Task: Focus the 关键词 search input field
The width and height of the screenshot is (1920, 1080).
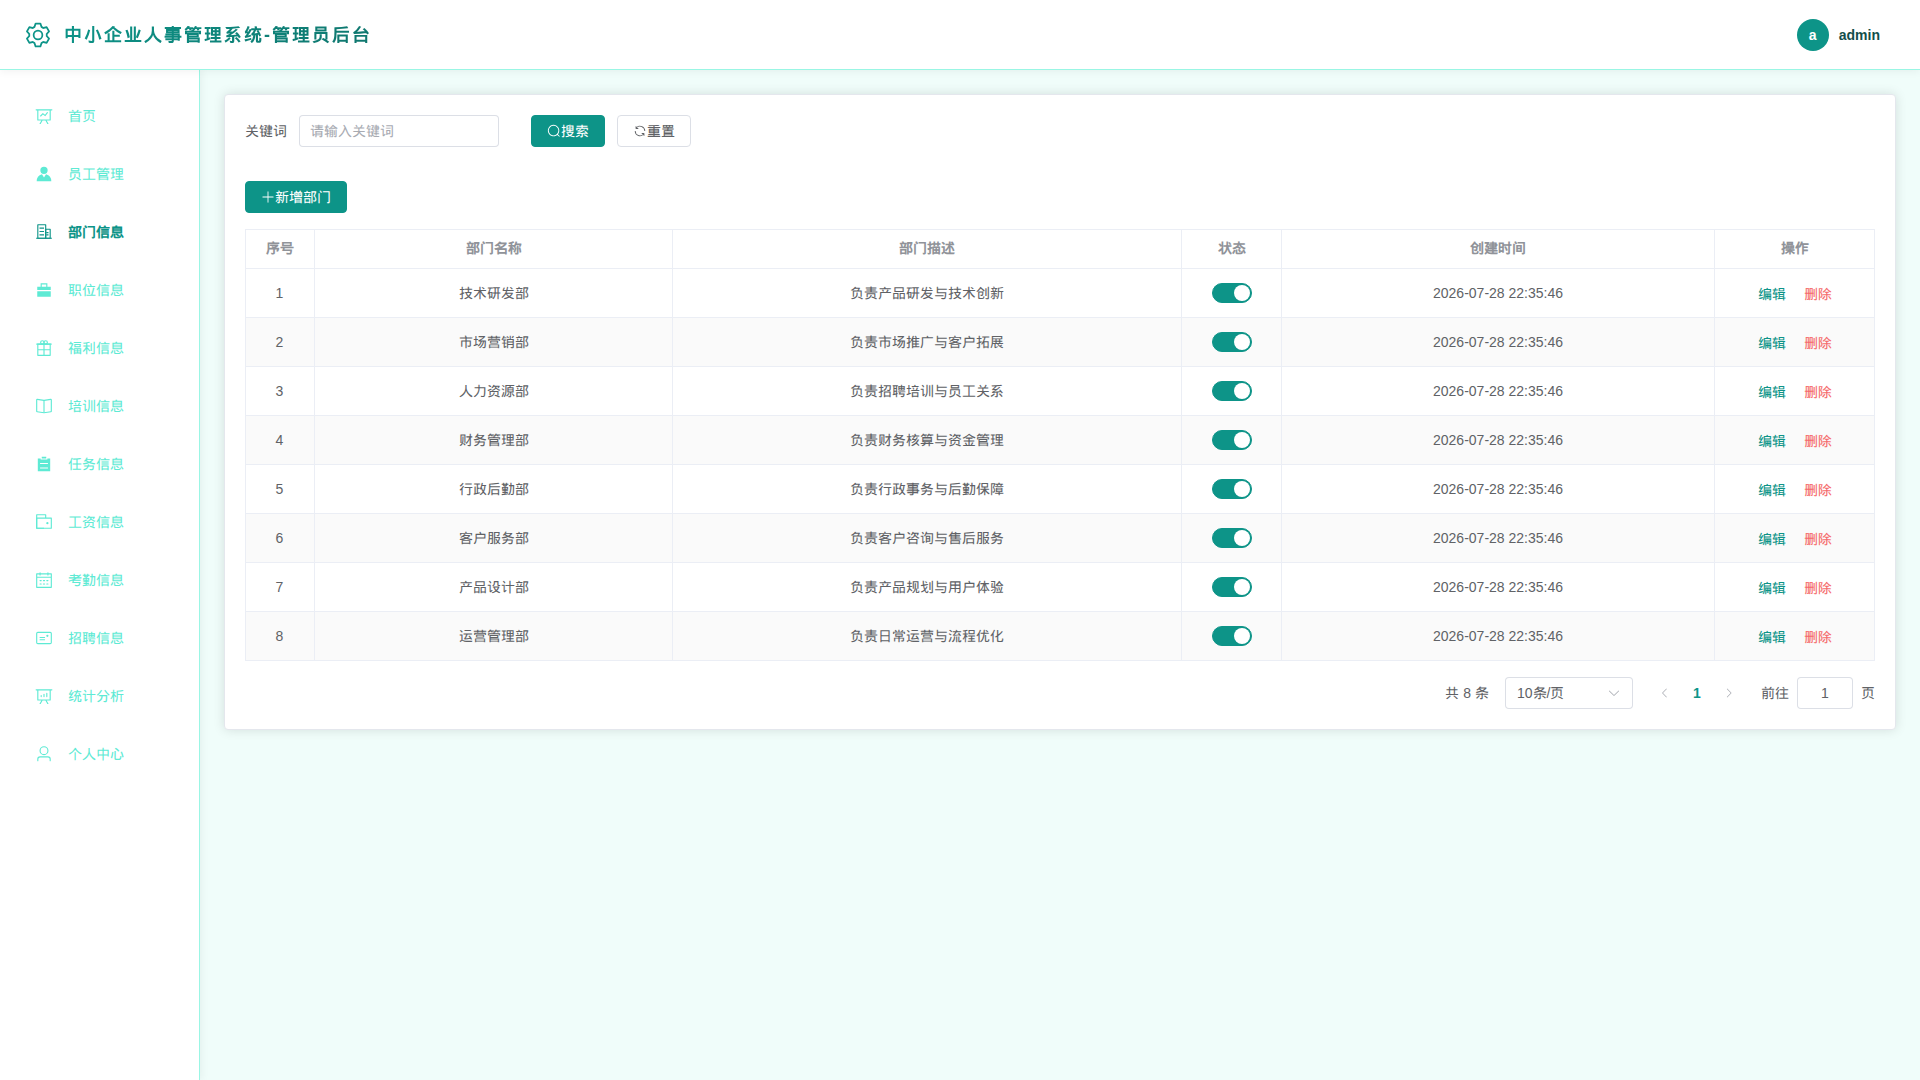Action: coord(399,131)
